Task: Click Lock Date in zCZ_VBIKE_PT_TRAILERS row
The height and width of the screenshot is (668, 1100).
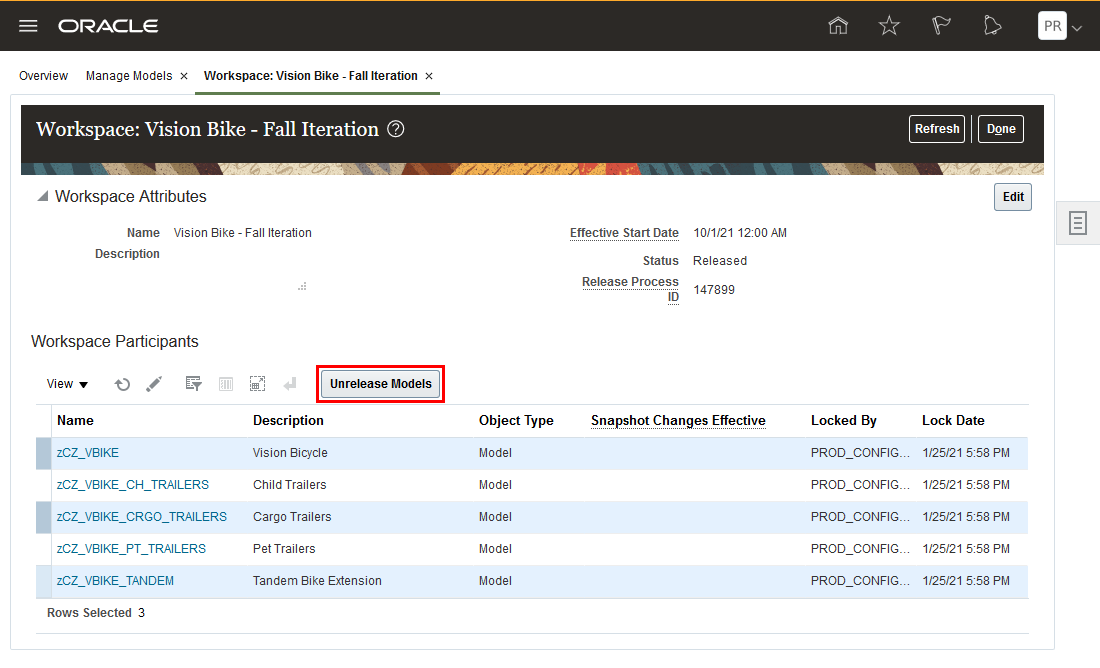Action: [966, 549]
